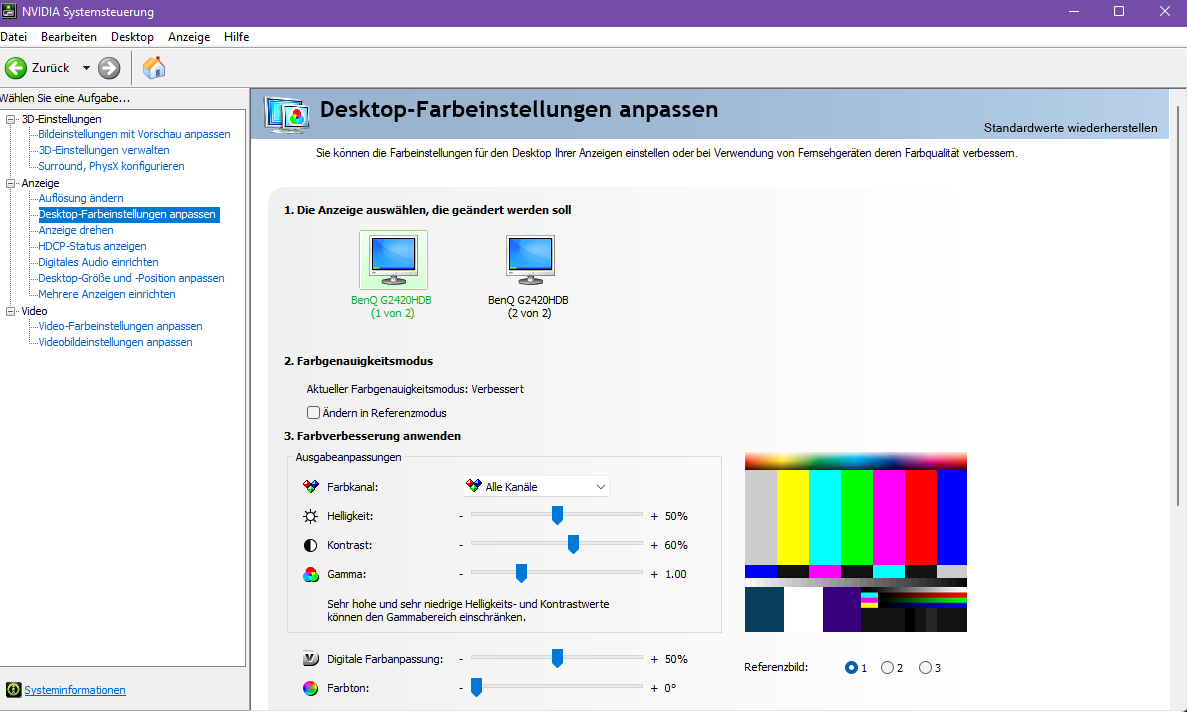Click the Systeminformationen NVIDIA icon
The width and height of the screenshot is (1187, 712).
pos(14,689)
